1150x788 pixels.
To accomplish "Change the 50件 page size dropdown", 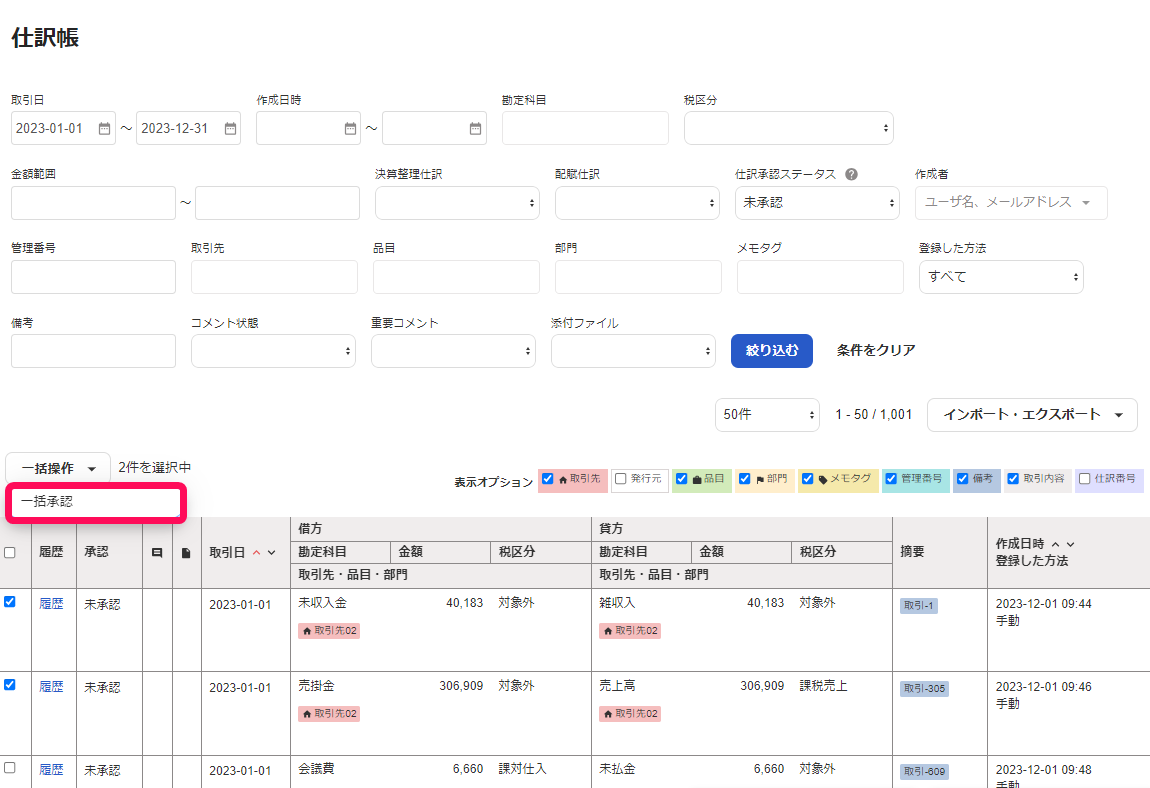I will point(767,415).
